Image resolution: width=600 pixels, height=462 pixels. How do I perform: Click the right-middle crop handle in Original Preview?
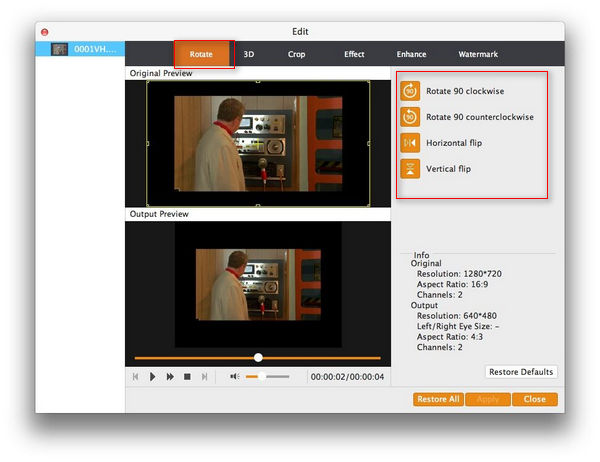(369, 144)
